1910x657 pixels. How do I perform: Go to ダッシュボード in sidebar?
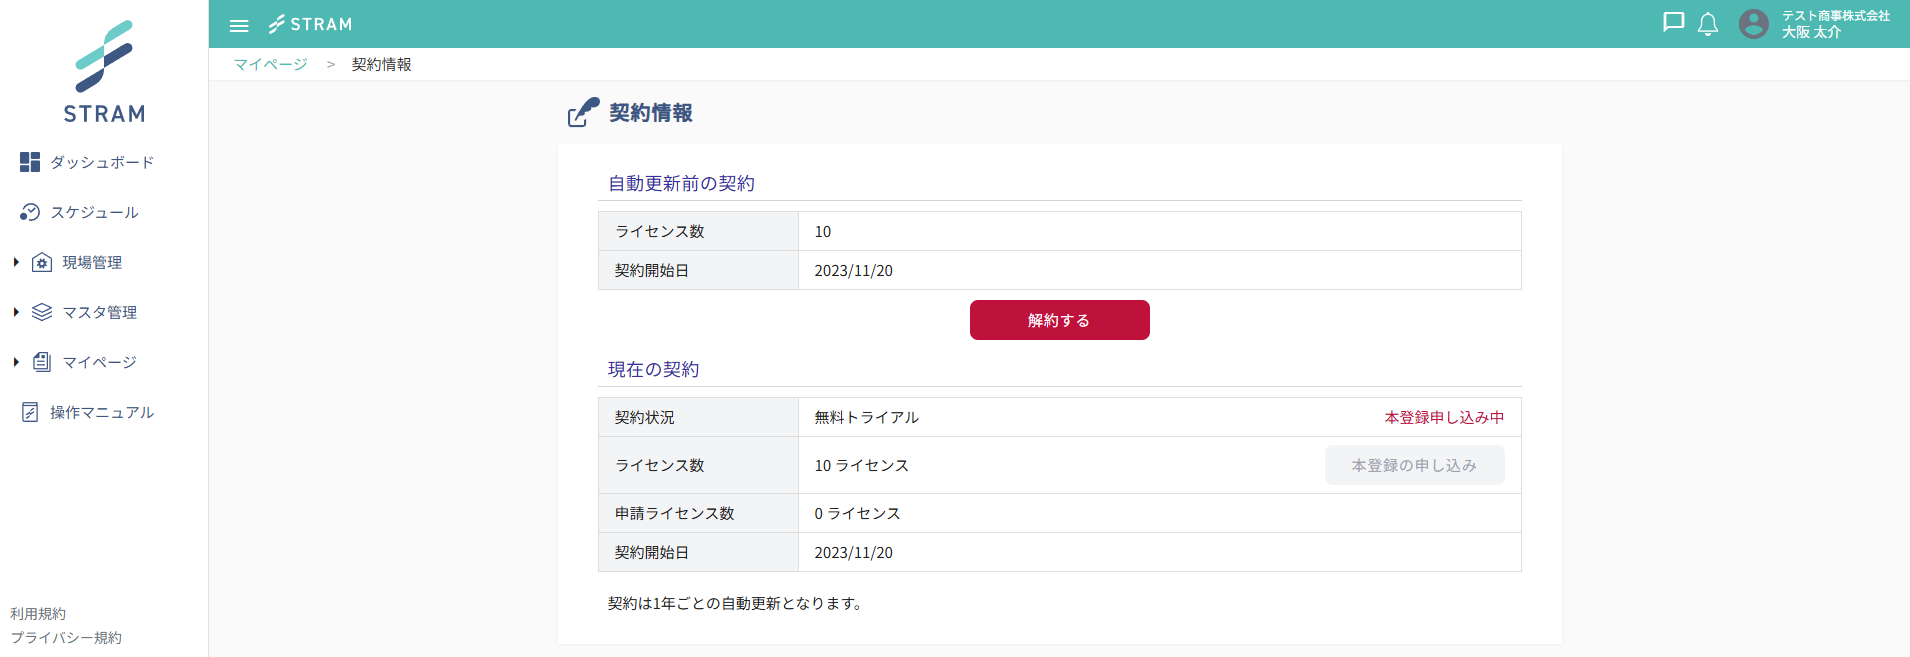[x=102, y=162]
